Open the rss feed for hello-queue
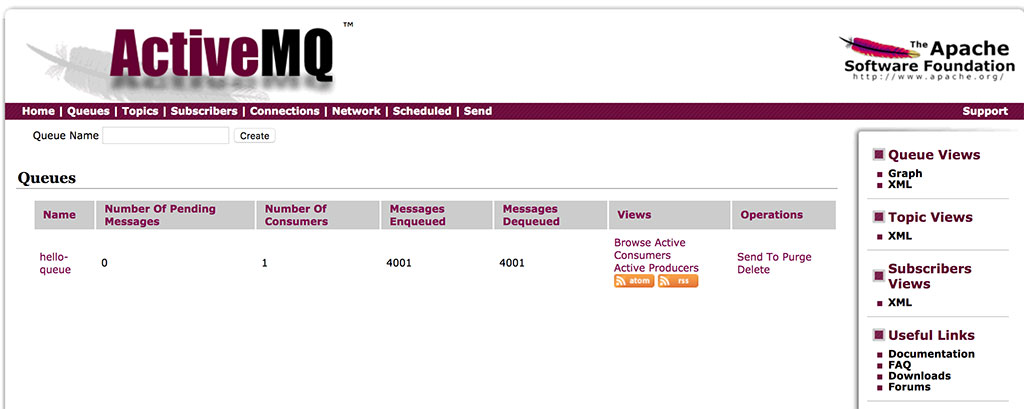1024x409 pixels. [x=678, y=281]
